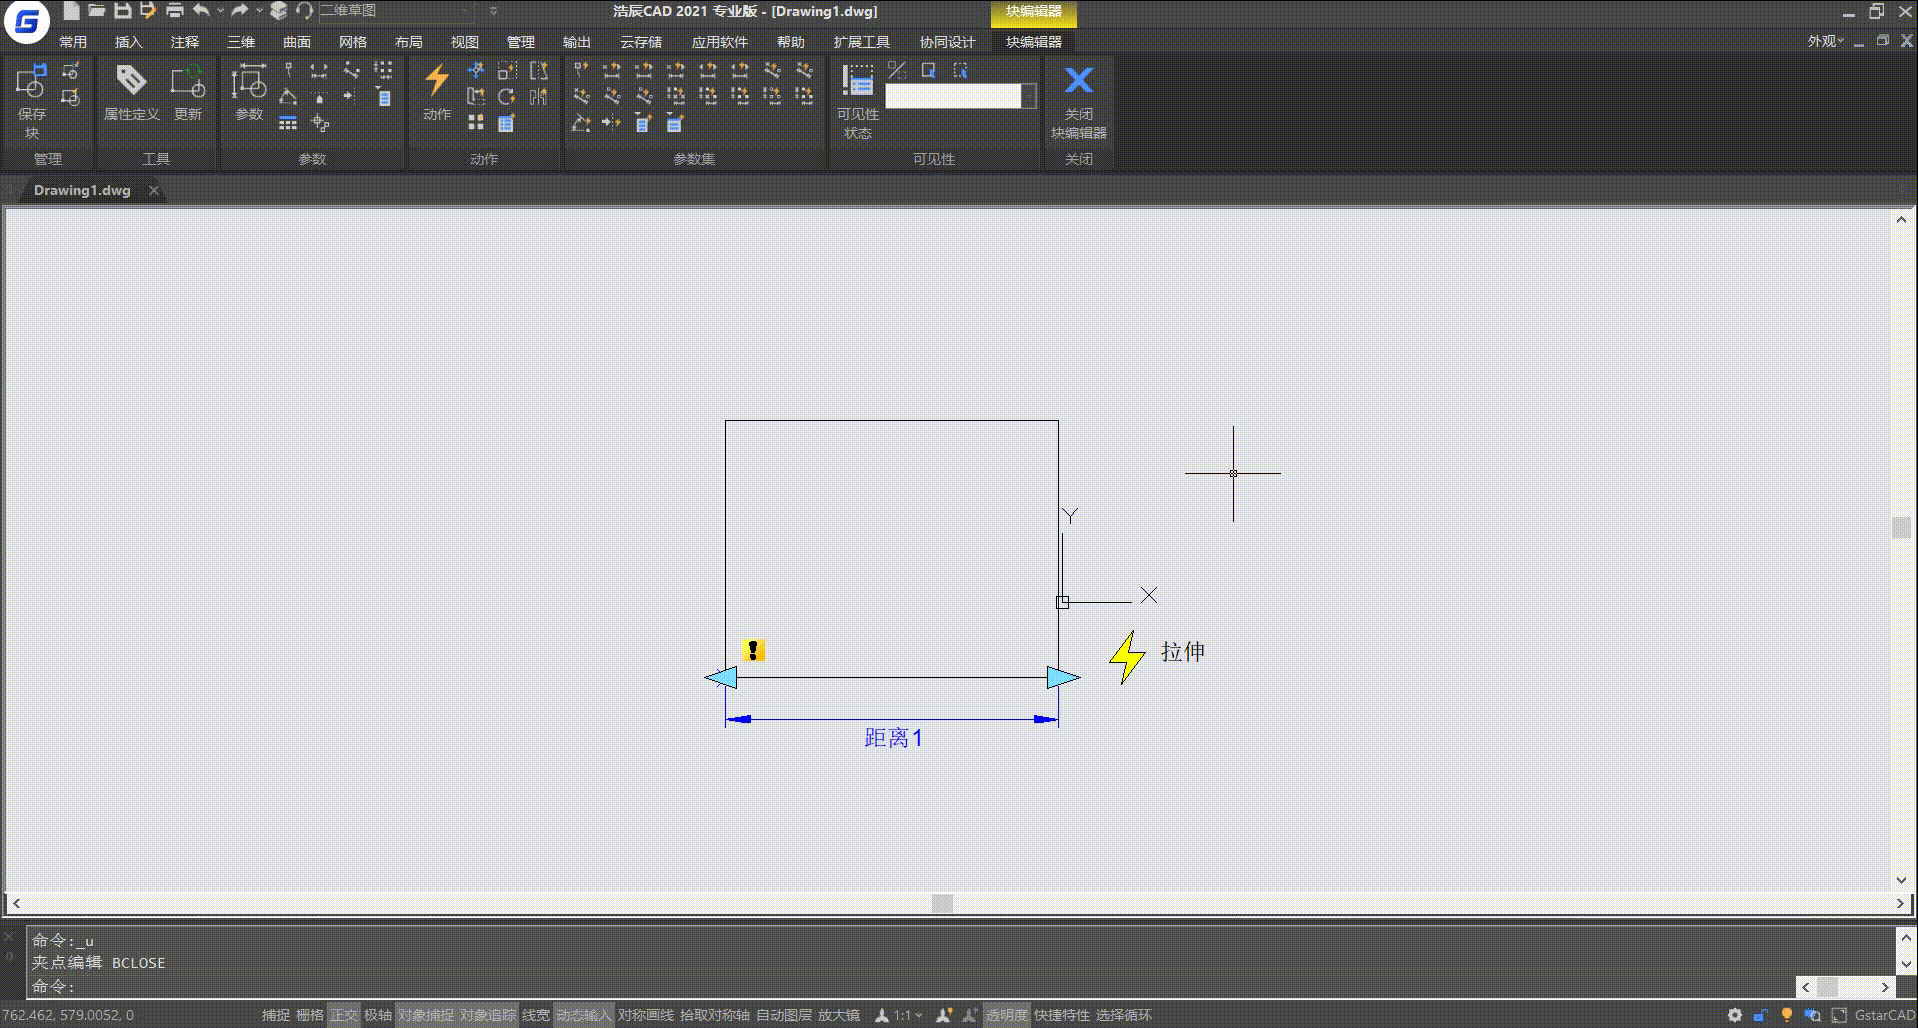Open the annotation scale 1:1 dropdown
Screen dimensions: 1918x1028
click(908, 1015)
